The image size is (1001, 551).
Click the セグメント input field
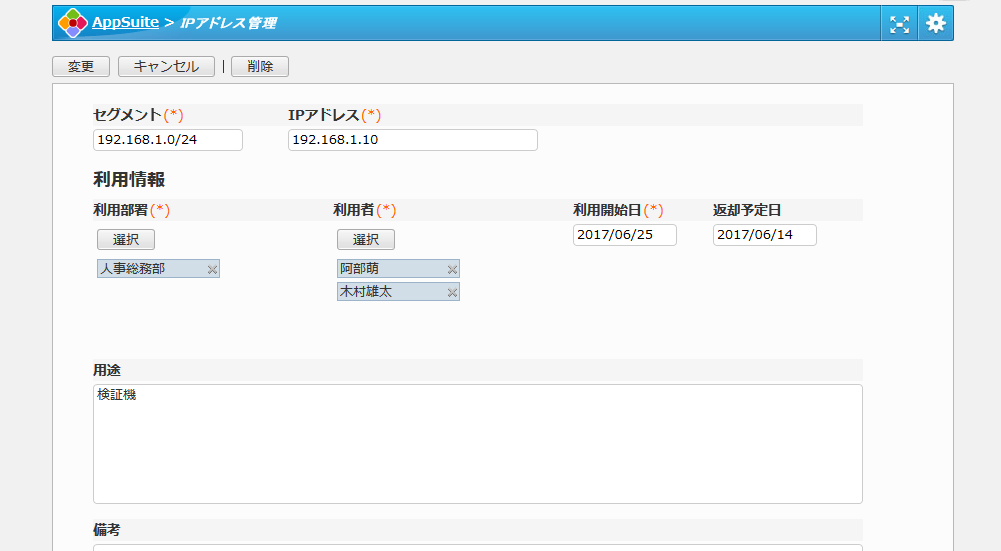tap(168, 140)
